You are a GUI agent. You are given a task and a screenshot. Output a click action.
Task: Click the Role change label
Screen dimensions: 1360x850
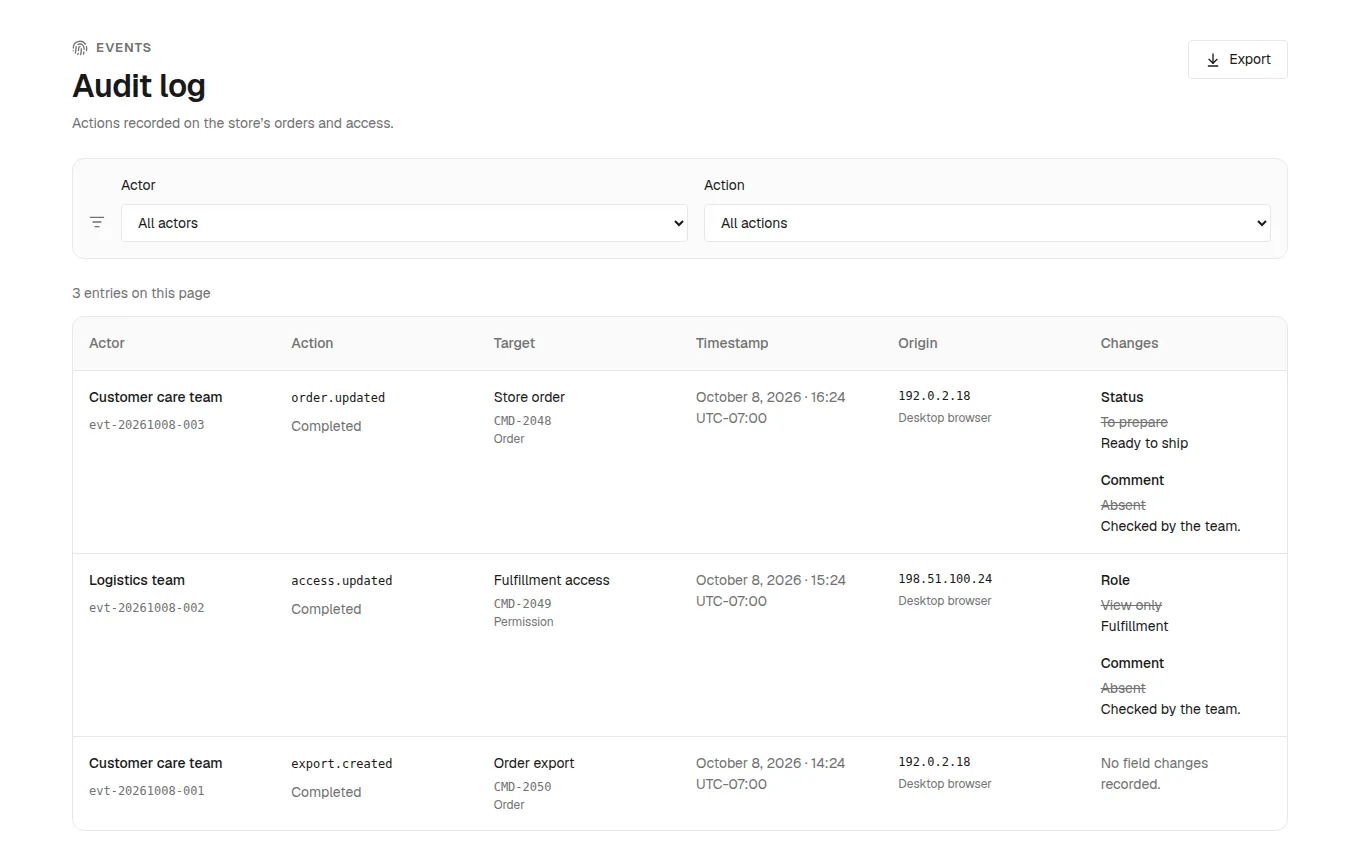pyautogui.click(x=1115, y=580)
